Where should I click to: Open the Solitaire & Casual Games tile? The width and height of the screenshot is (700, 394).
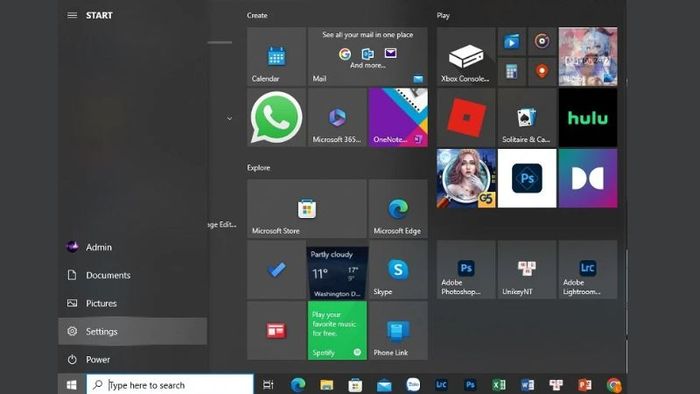click(527, 117)
